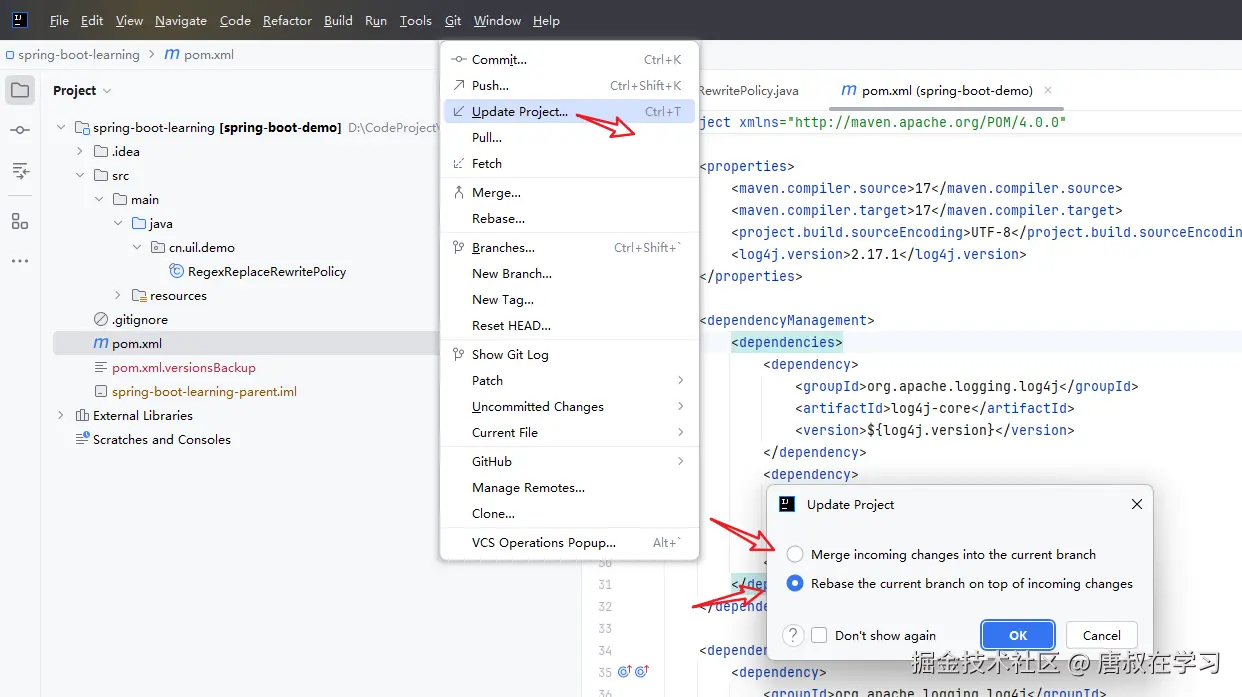Open the Build menu
Viewport: 1242px width, 697px height.
(338, 20)
